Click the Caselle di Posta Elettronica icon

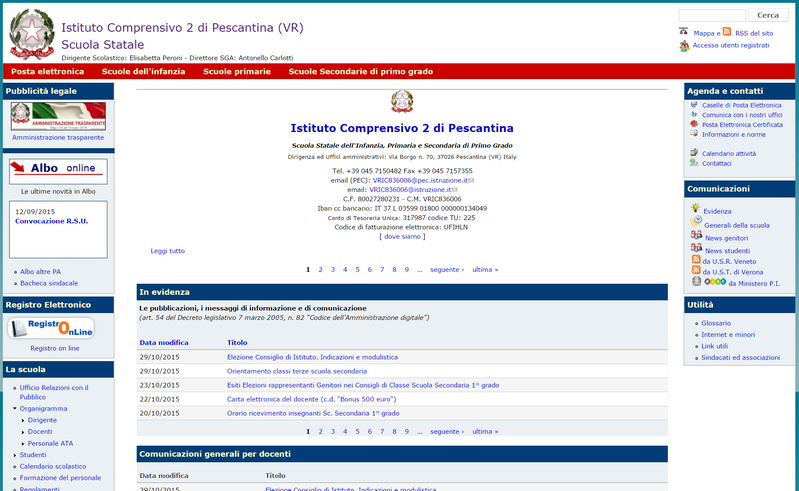tap(694, 105)
